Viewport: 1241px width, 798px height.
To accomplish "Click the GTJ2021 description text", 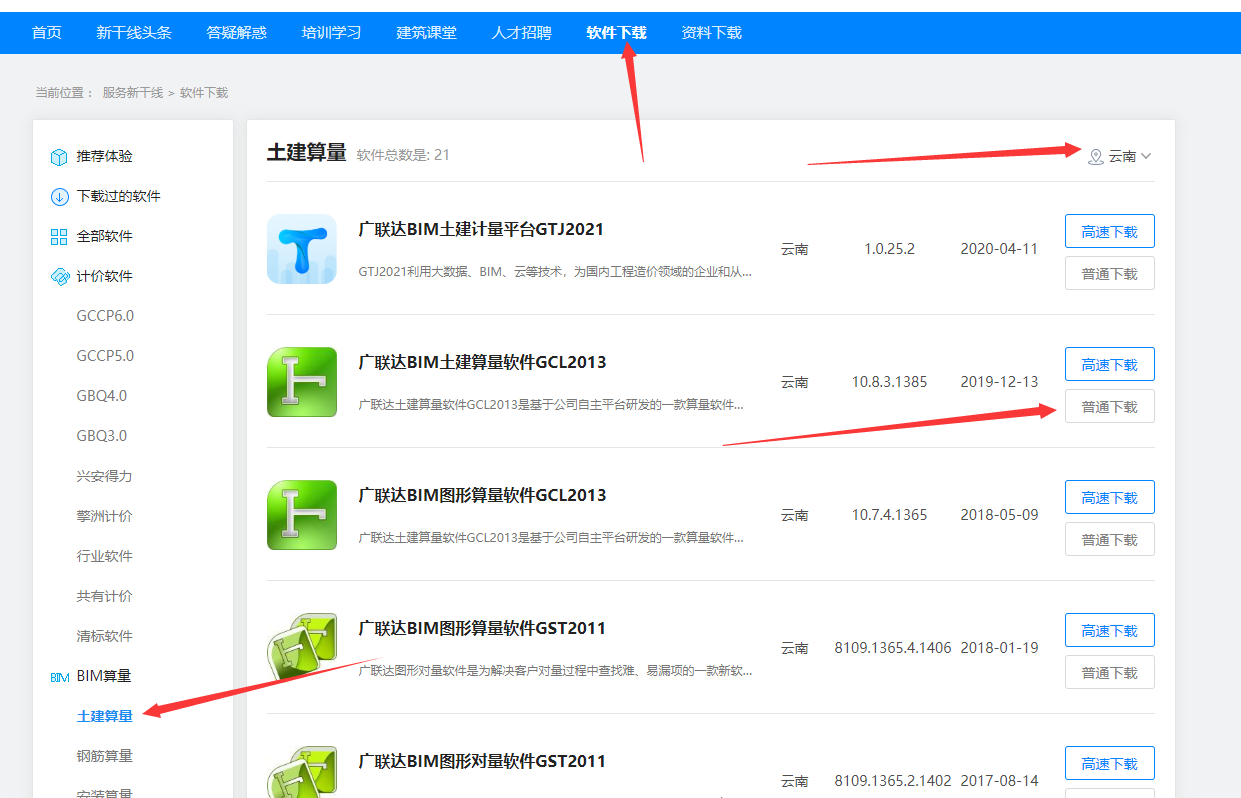I will [556, 272].
